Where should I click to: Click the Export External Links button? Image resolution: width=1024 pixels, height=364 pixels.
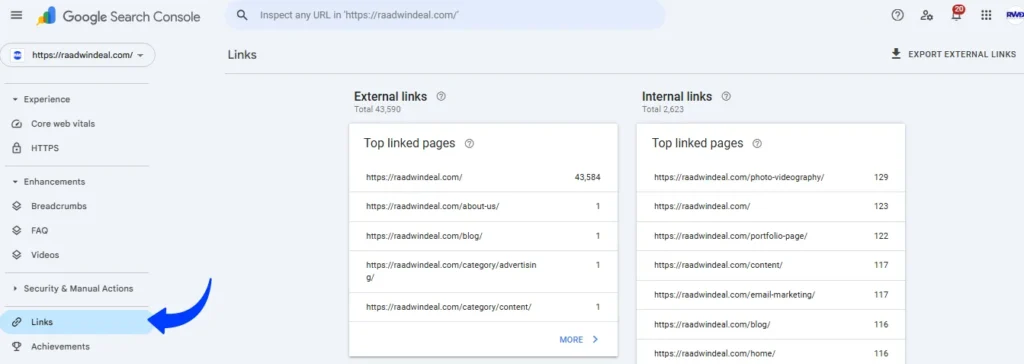pyautogui.click(x=953, y=54)
